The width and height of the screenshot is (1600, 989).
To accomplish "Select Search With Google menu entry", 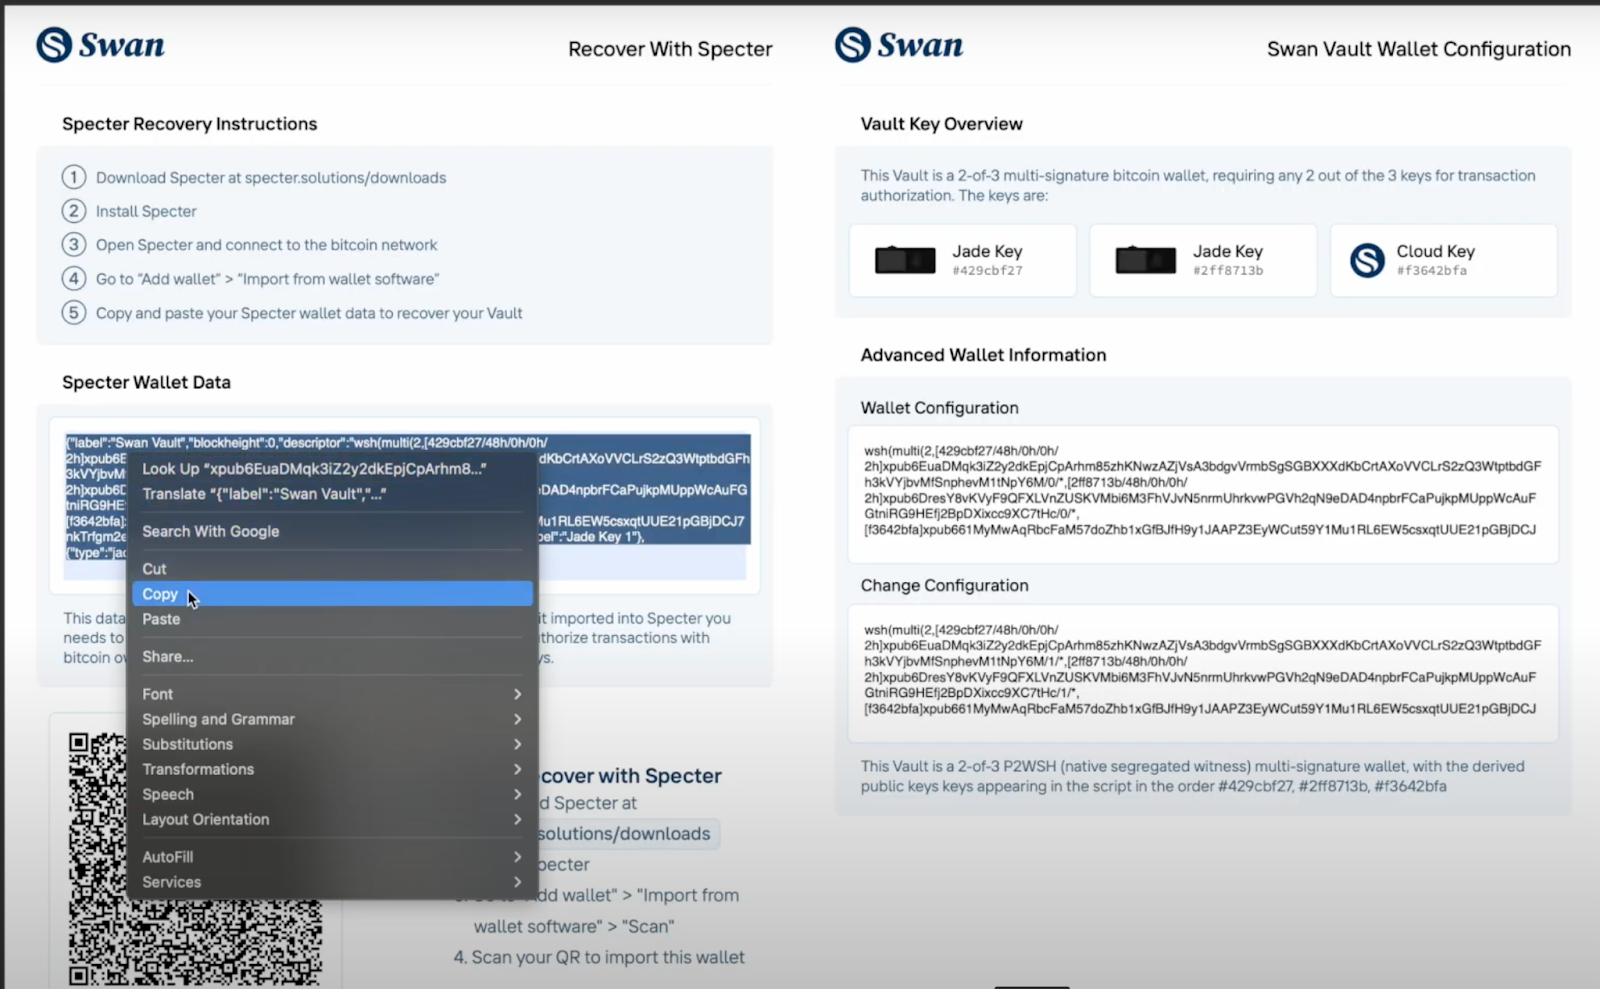I will (x=332, y=531).
